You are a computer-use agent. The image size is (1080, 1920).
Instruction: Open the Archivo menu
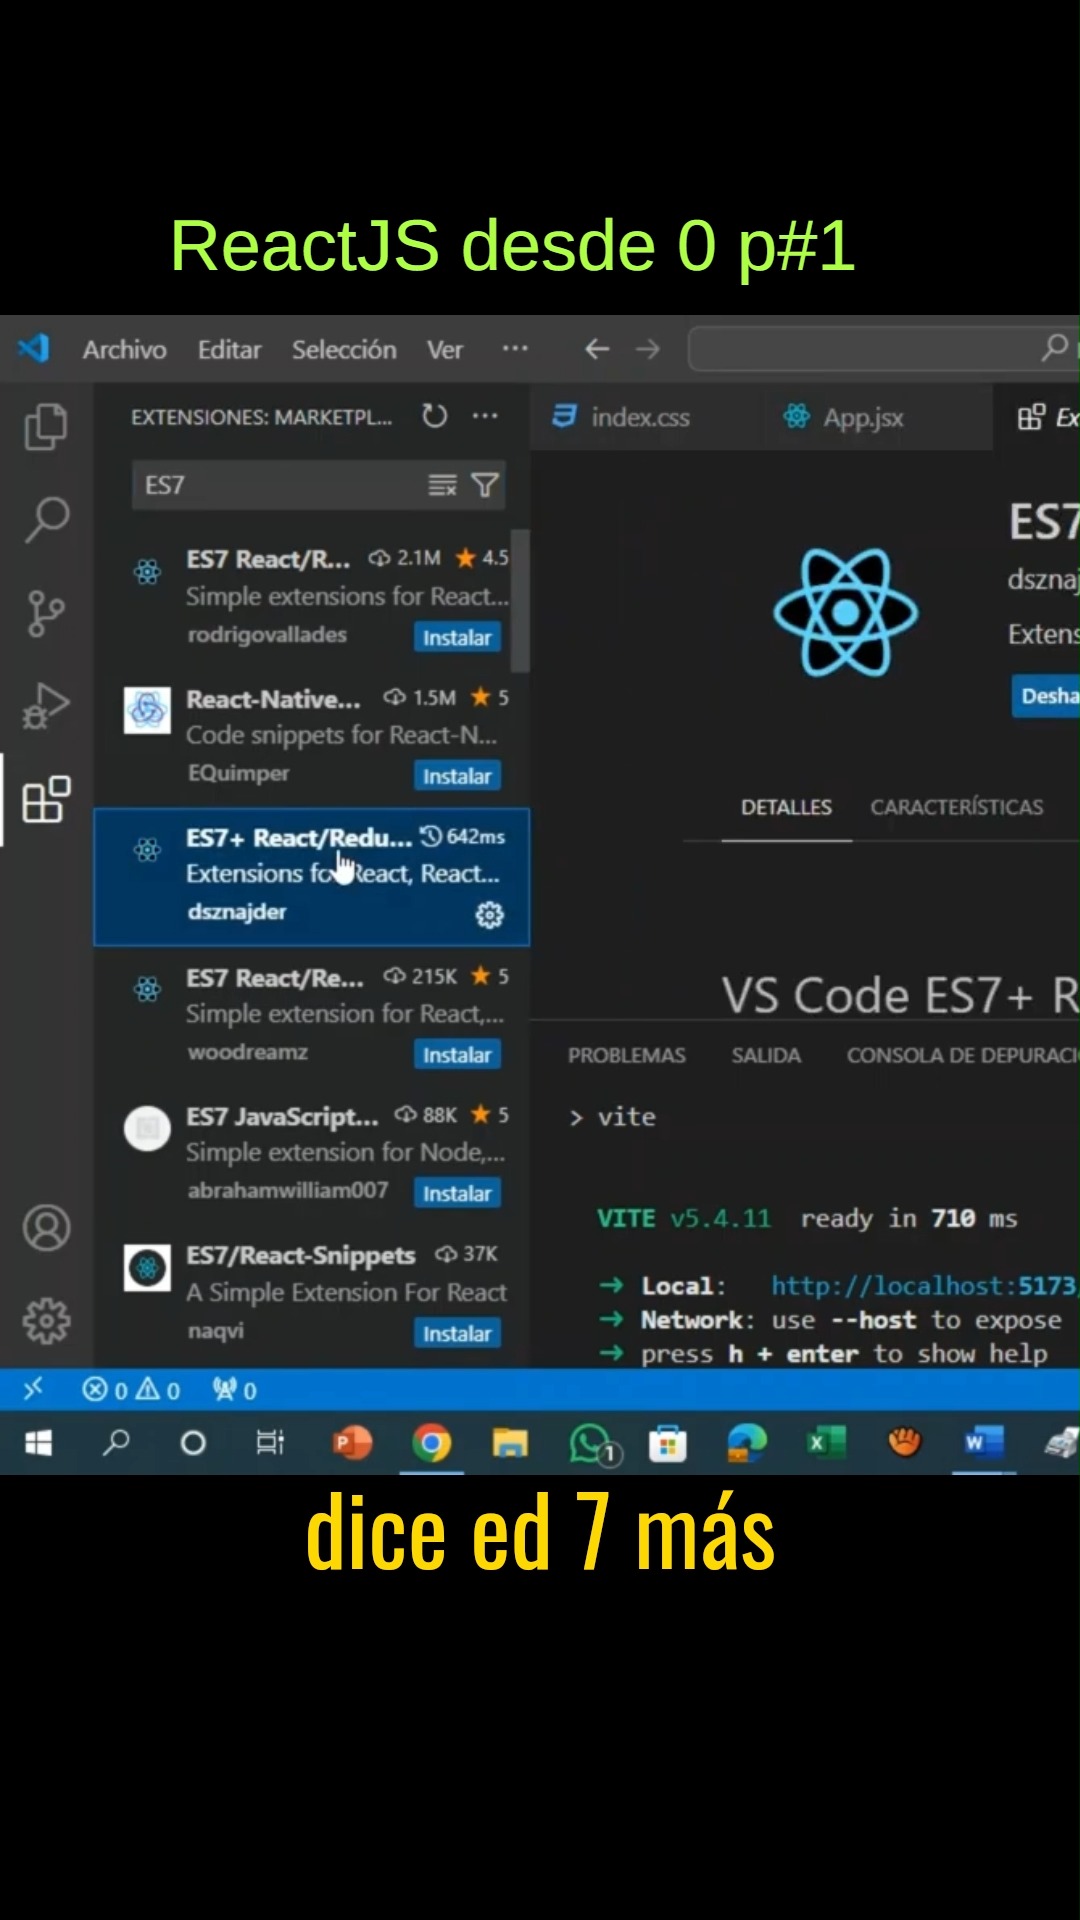pos(124,349)
